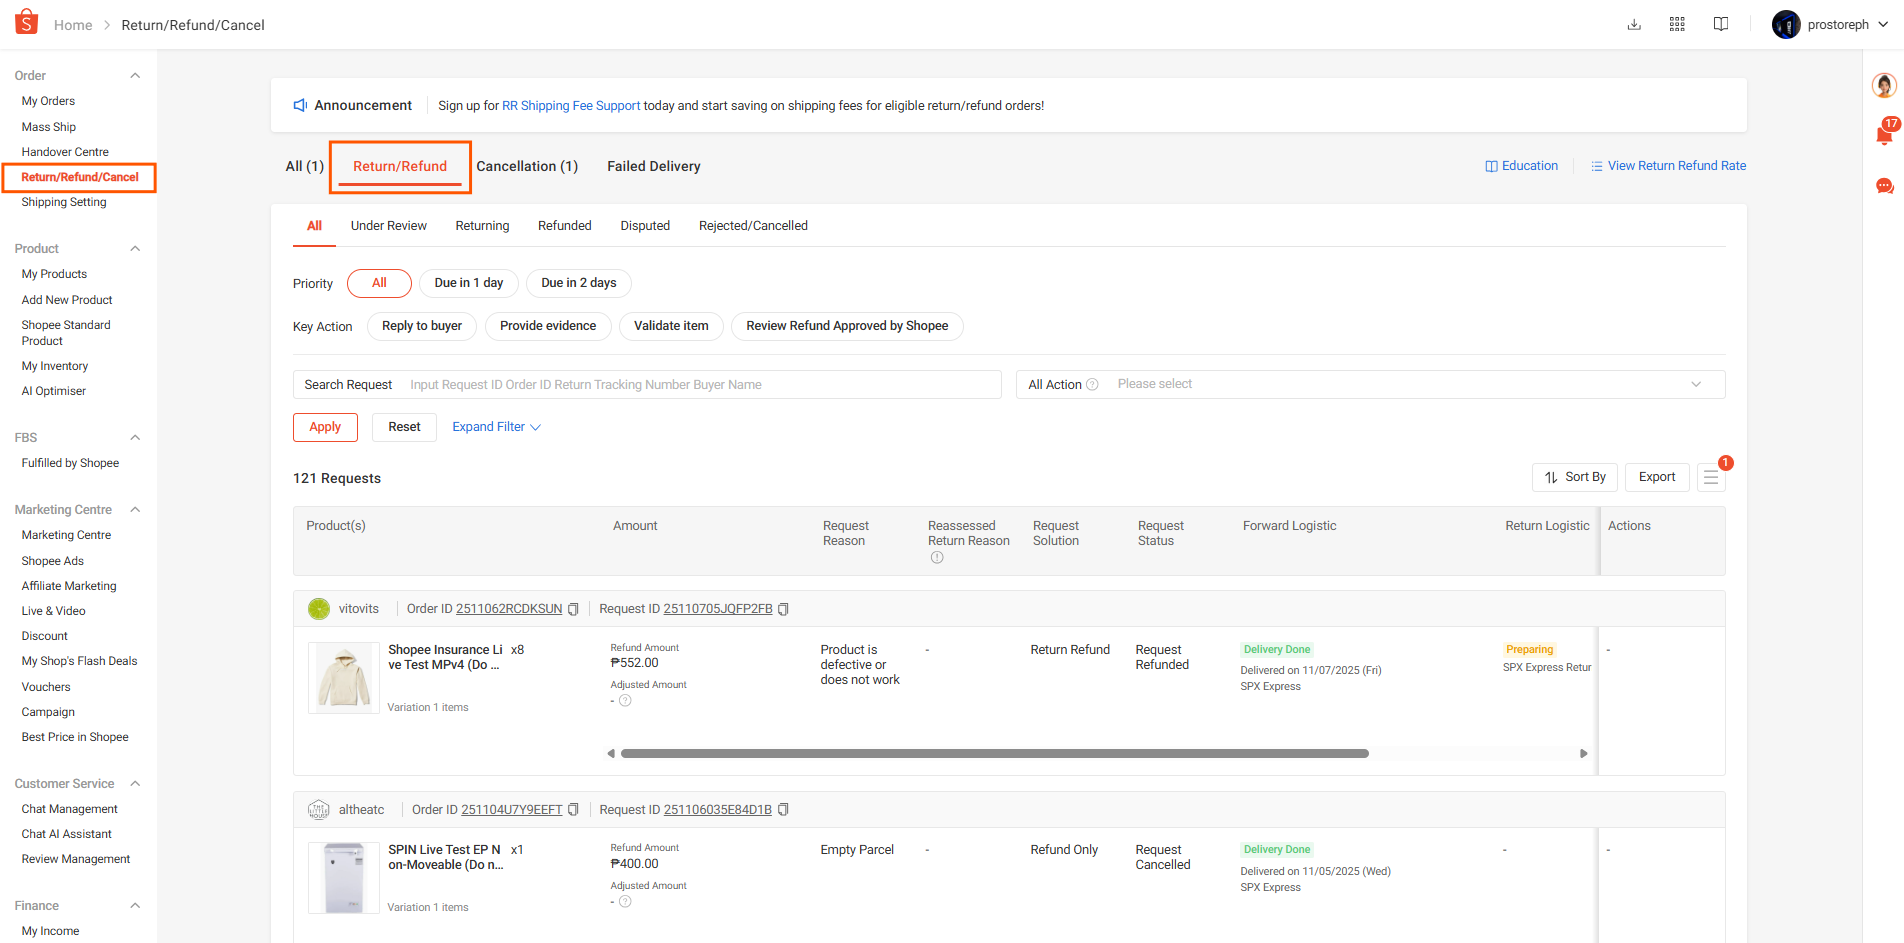Open the downloads icon in the top bar

tap(1634, 24)
